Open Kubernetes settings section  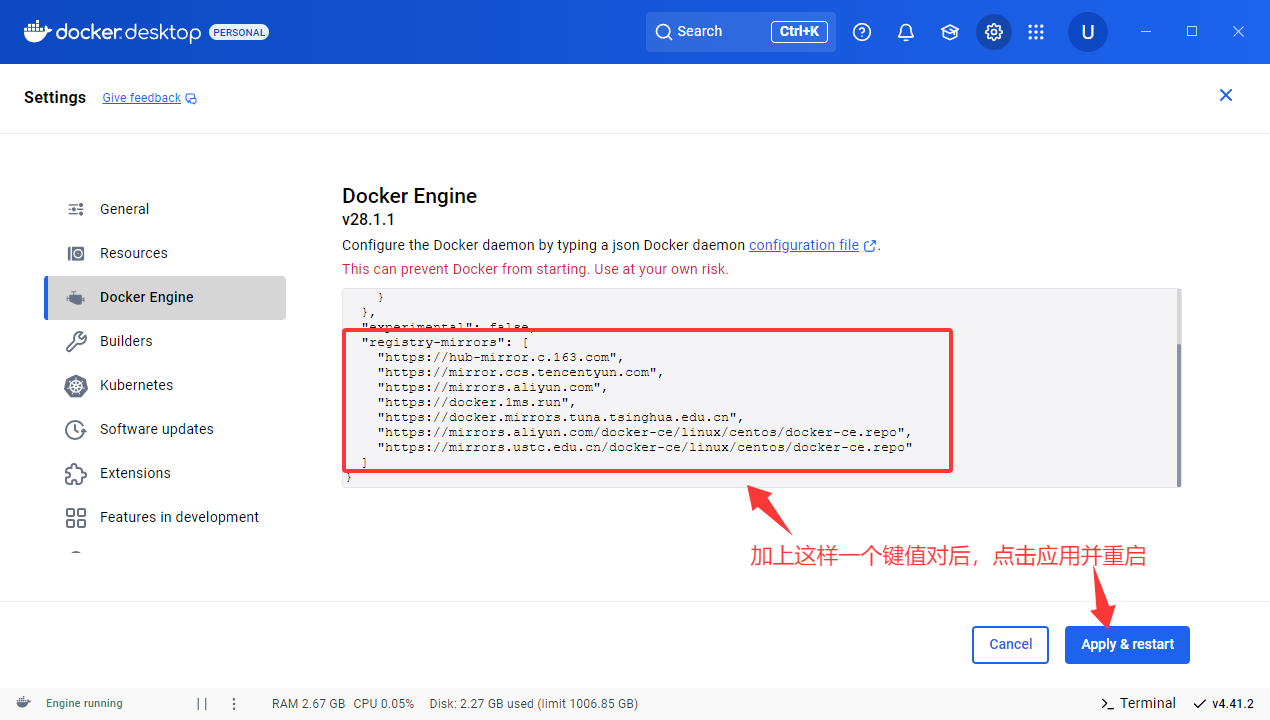tap(165, 385)
